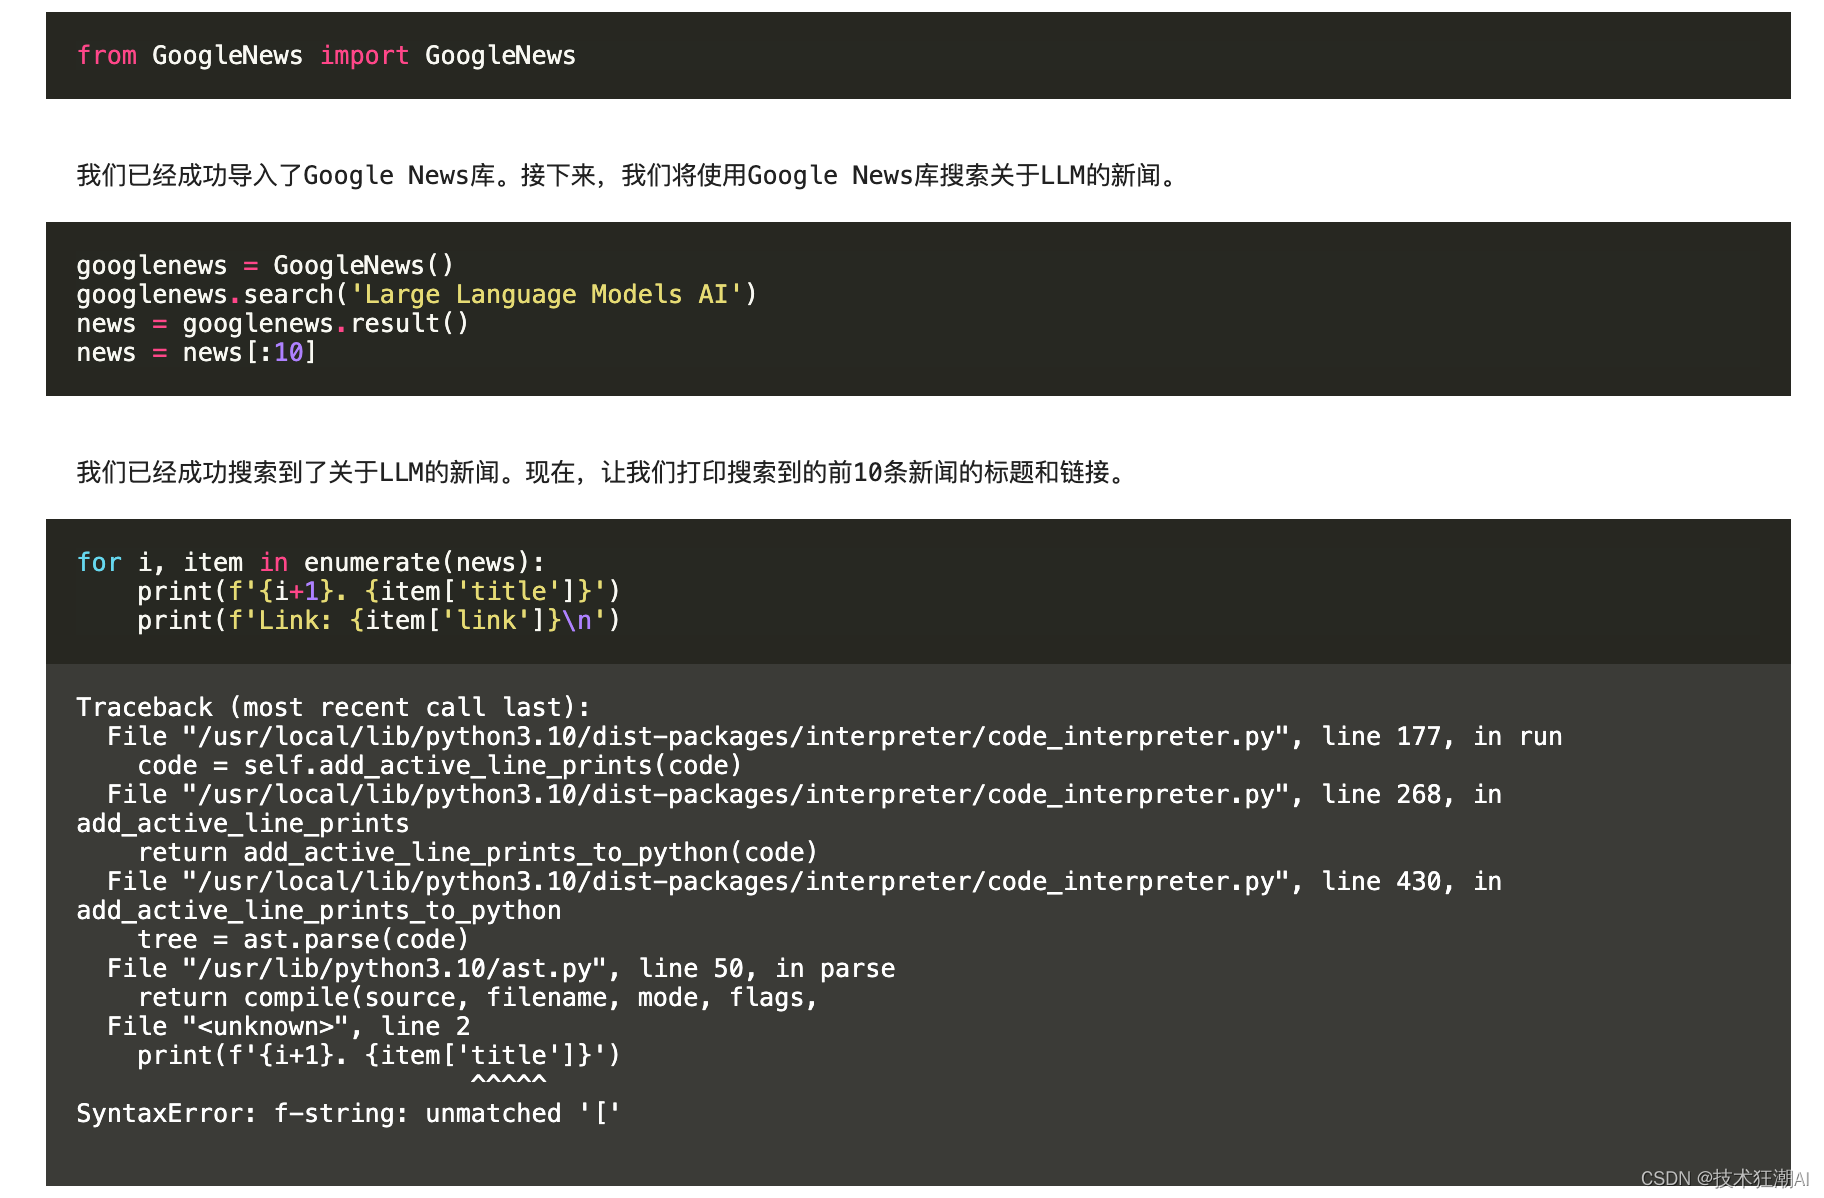The height and width of the screenshot is (1198, 1824).
Task: Click 'tree = ast.parse(code)' line
Action: click(303, 939)
